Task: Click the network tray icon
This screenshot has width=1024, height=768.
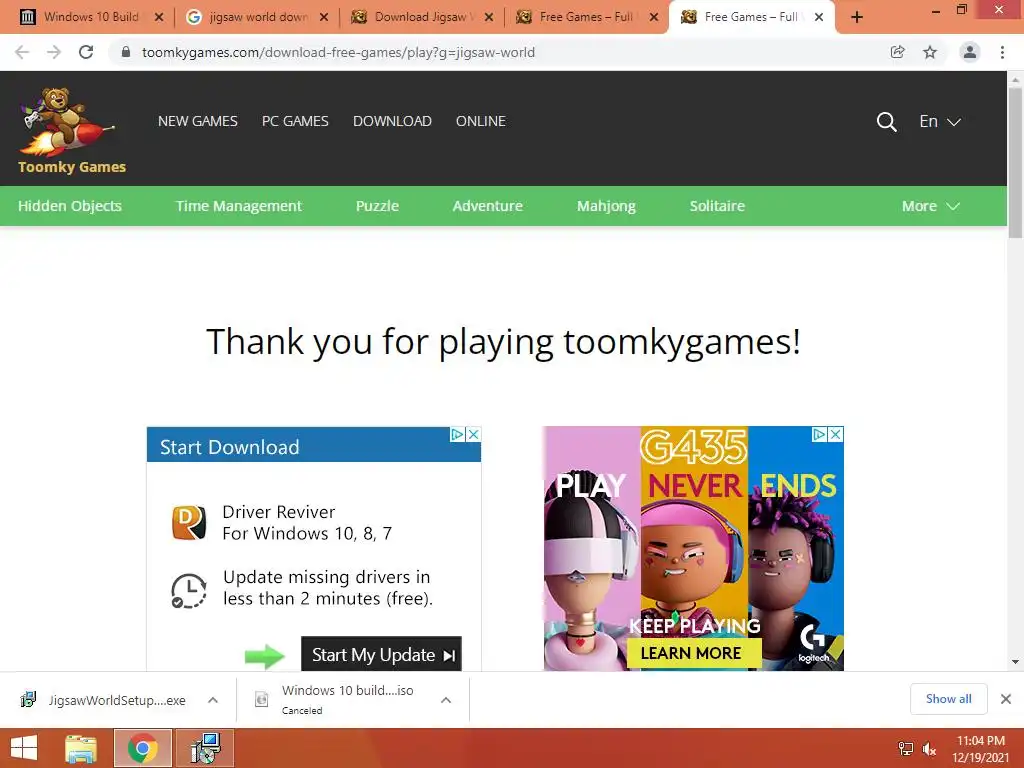Action: tap(906, 749)
